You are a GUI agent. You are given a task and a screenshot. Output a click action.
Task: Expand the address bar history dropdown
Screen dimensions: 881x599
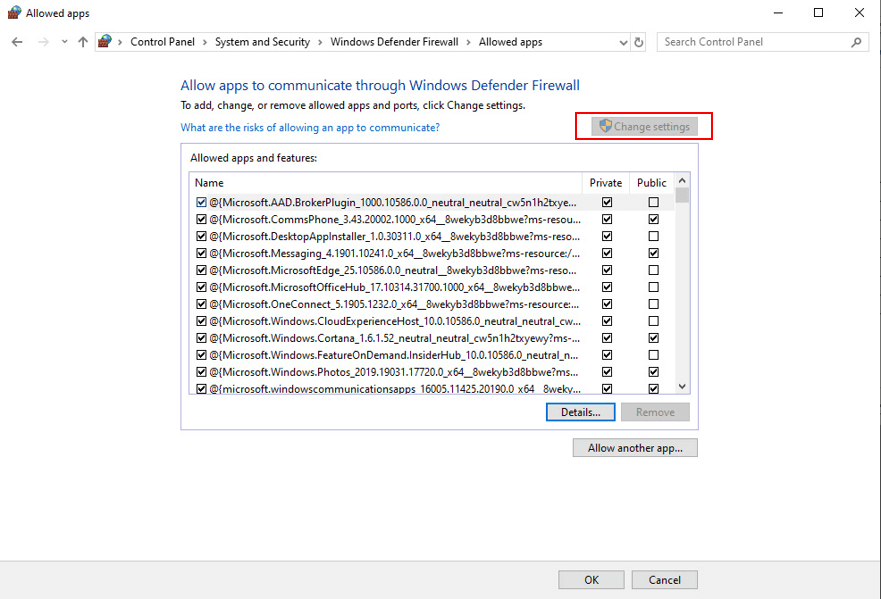[x=624, y=42]
